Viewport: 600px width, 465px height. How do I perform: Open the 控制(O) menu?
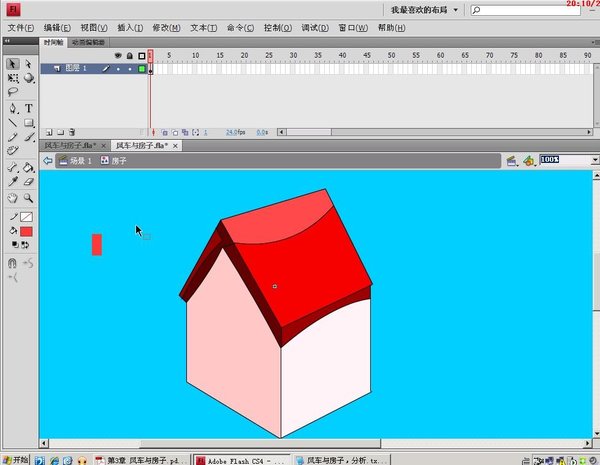[278, 28]
